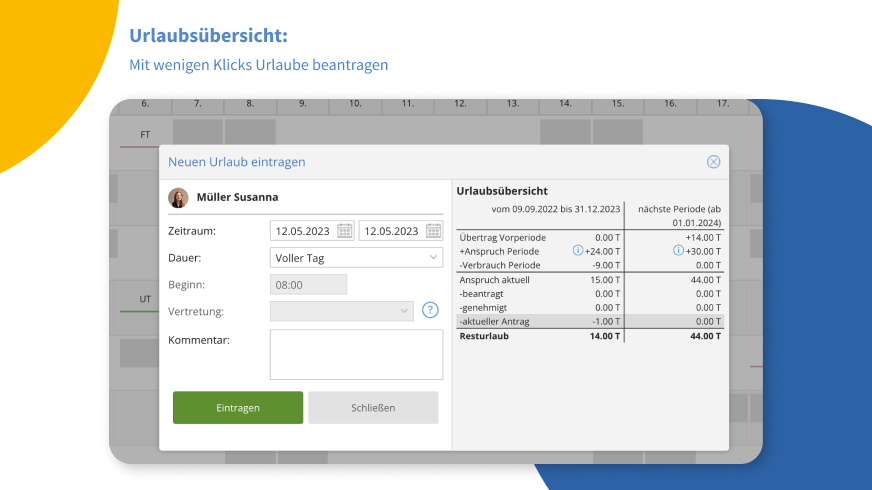This screenshot has width=872, height=490.
Task: Click the start date field of Zeitraum
Action: tap(312, 231)
